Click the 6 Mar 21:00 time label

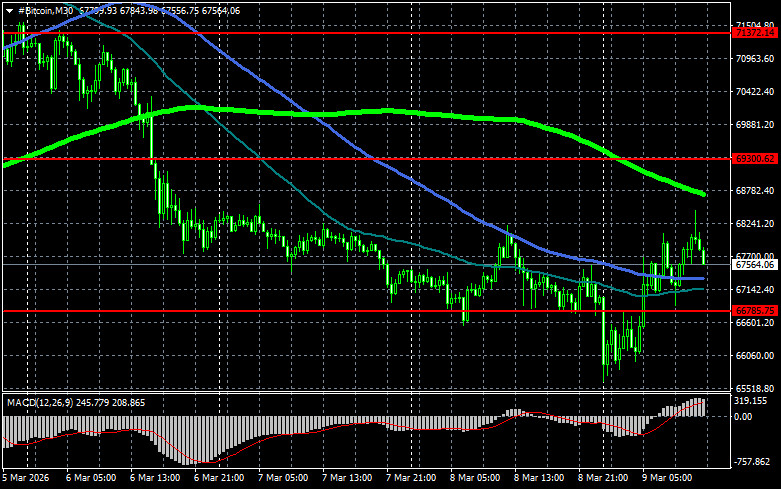tap(219, 478)
